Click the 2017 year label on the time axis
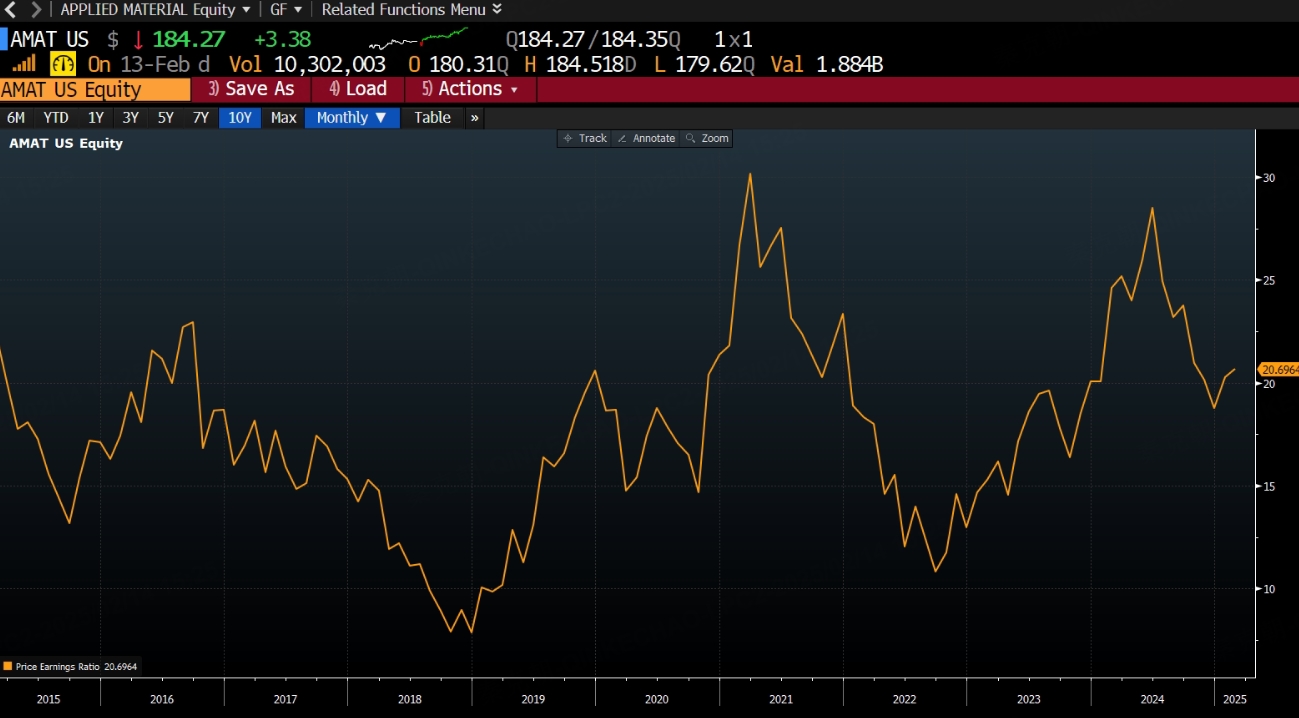The image size is (1299, 718). click(x=285, y=699)
